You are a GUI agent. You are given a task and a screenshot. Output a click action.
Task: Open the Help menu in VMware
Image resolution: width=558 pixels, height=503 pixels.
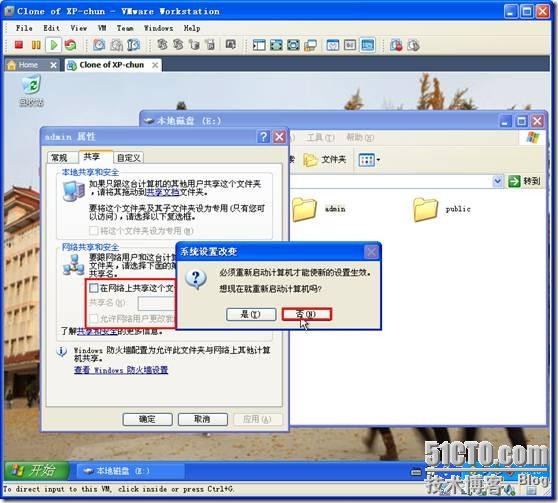[191, 28]
